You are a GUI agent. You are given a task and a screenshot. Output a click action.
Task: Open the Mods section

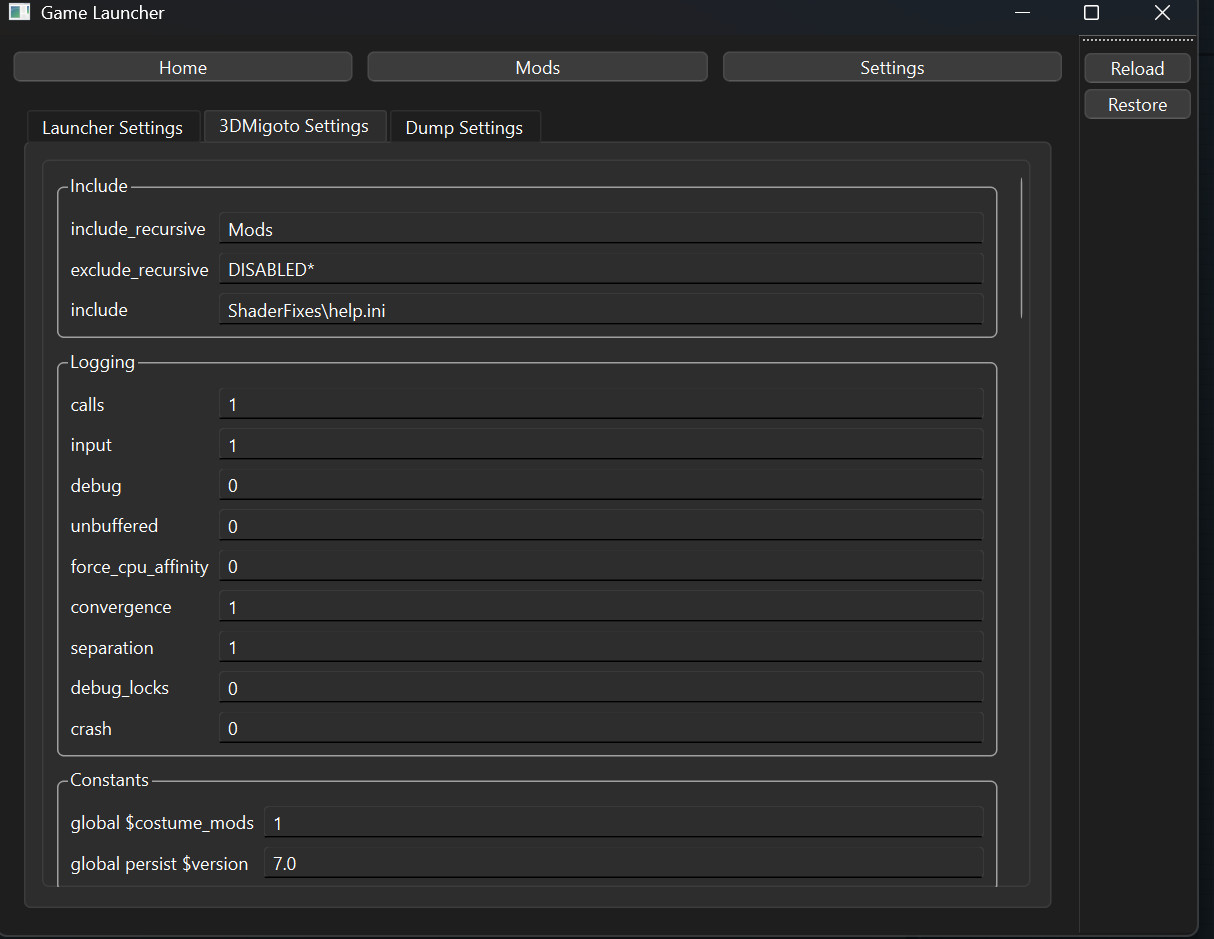pos(537,66)
